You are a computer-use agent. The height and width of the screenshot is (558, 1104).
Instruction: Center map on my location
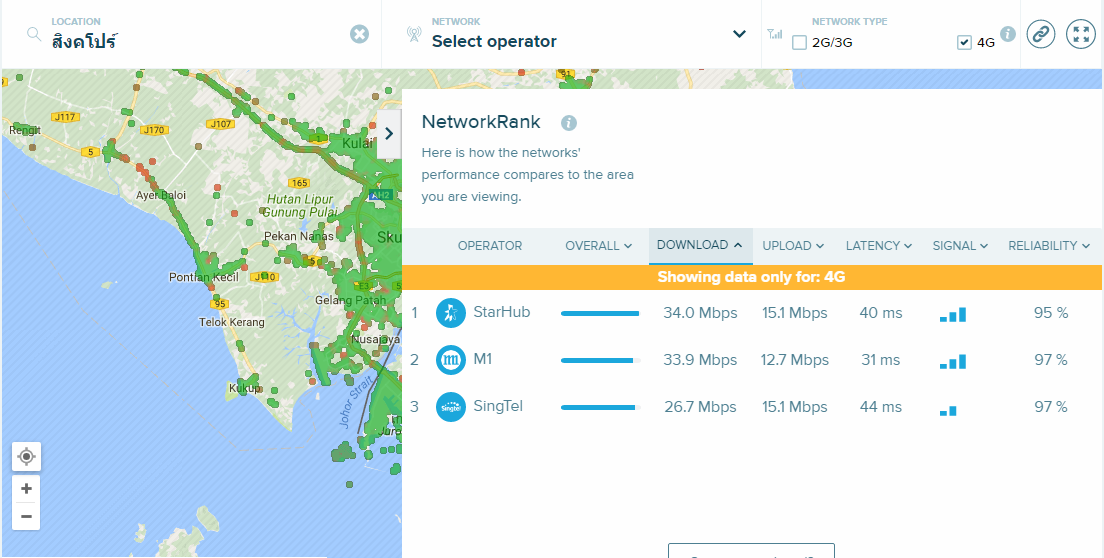[x=26, y=457]
